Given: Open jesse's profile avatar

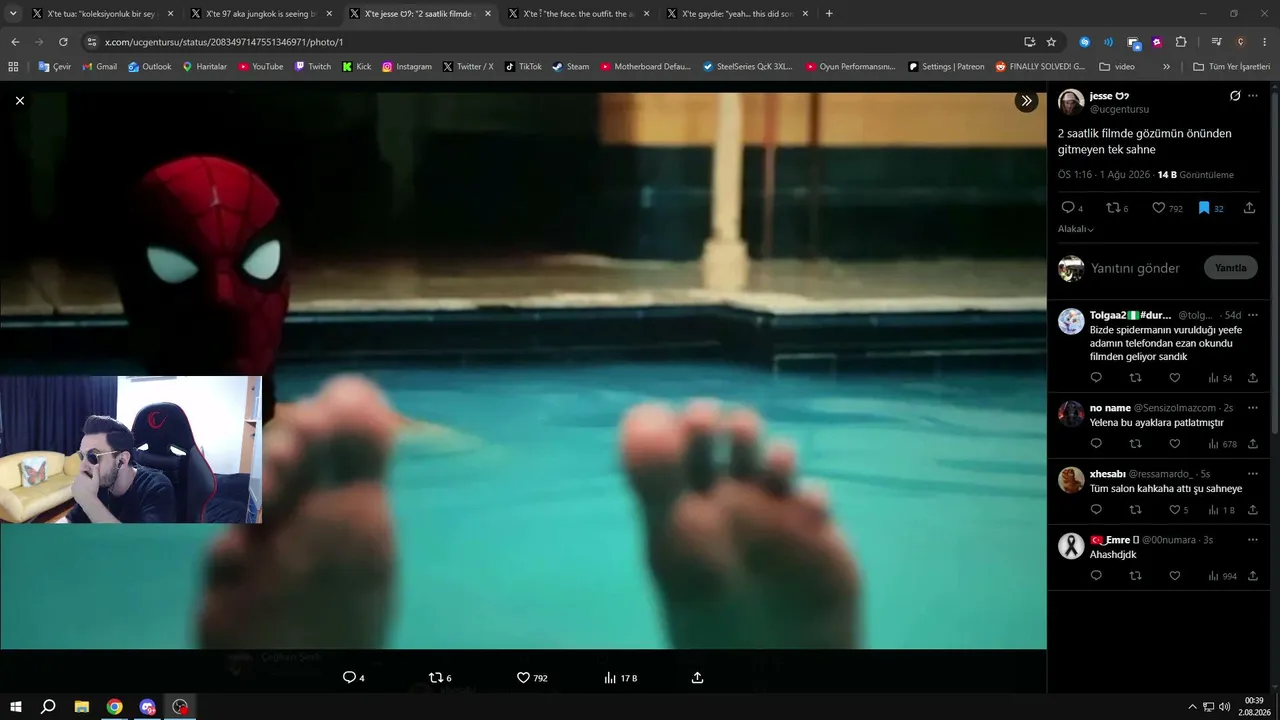Looking at the screenshot, I should pos(1071,102).
